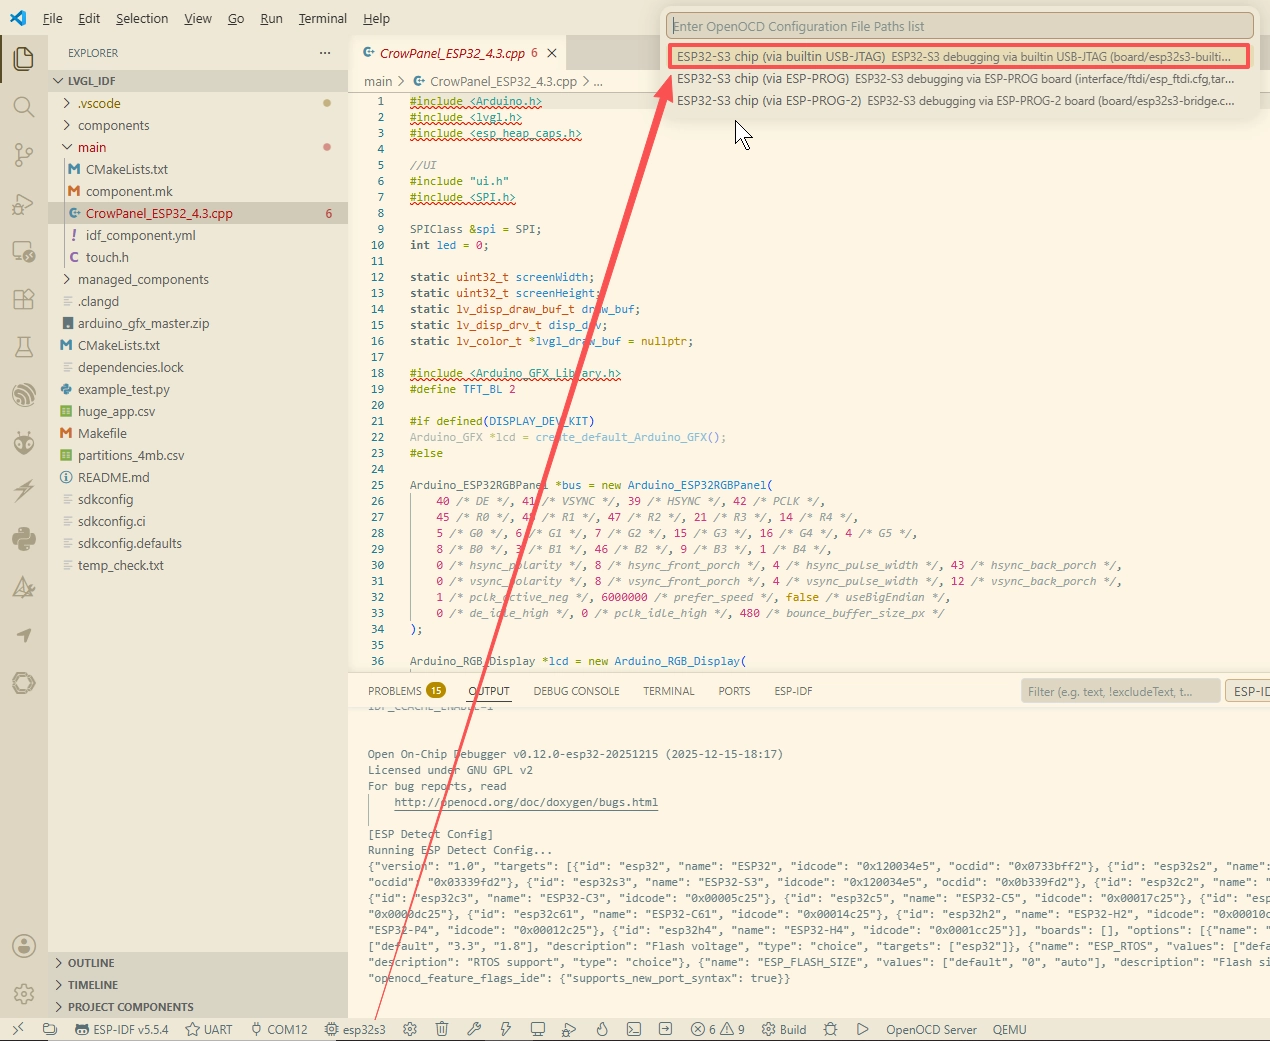
Task: Click the Explorer more actions ellipsis
Action: 325,53
